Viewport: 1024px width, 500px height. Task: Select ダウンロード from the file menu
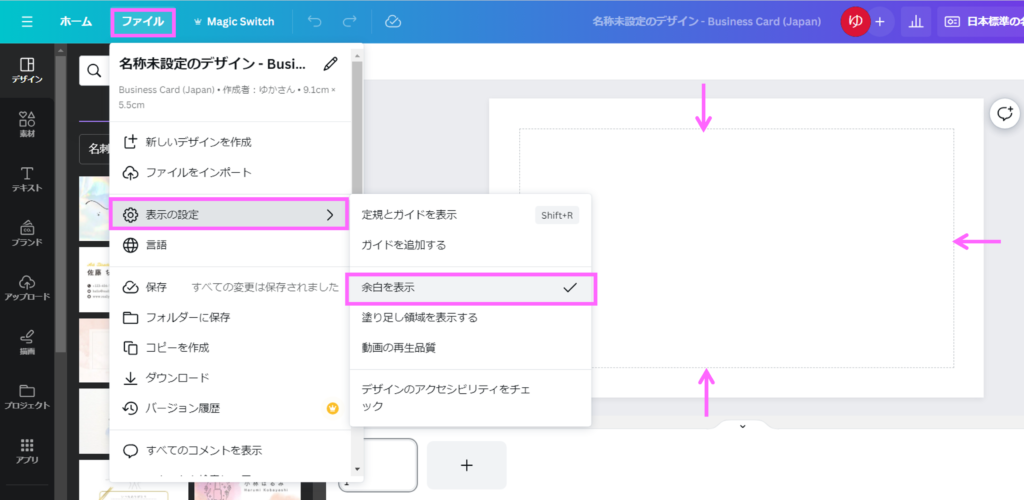click(178, 378)
